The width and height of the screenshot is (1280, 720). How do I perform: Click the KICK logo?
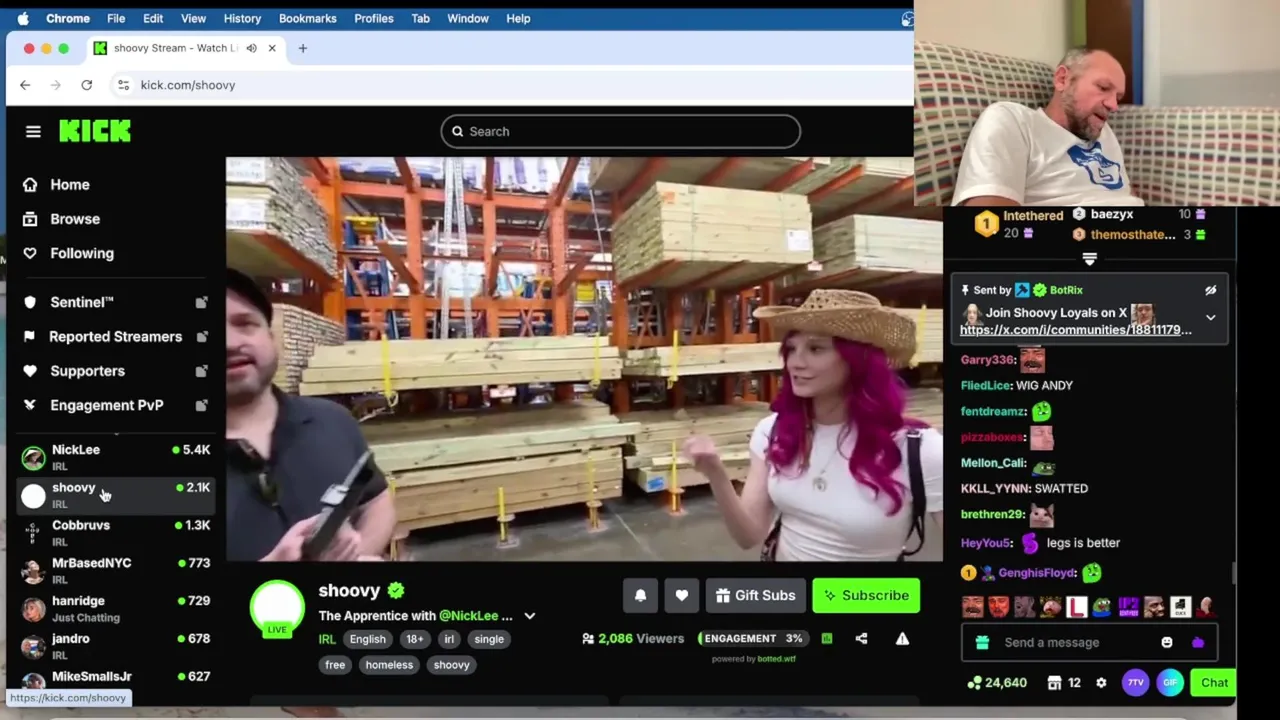click(95, 131)
